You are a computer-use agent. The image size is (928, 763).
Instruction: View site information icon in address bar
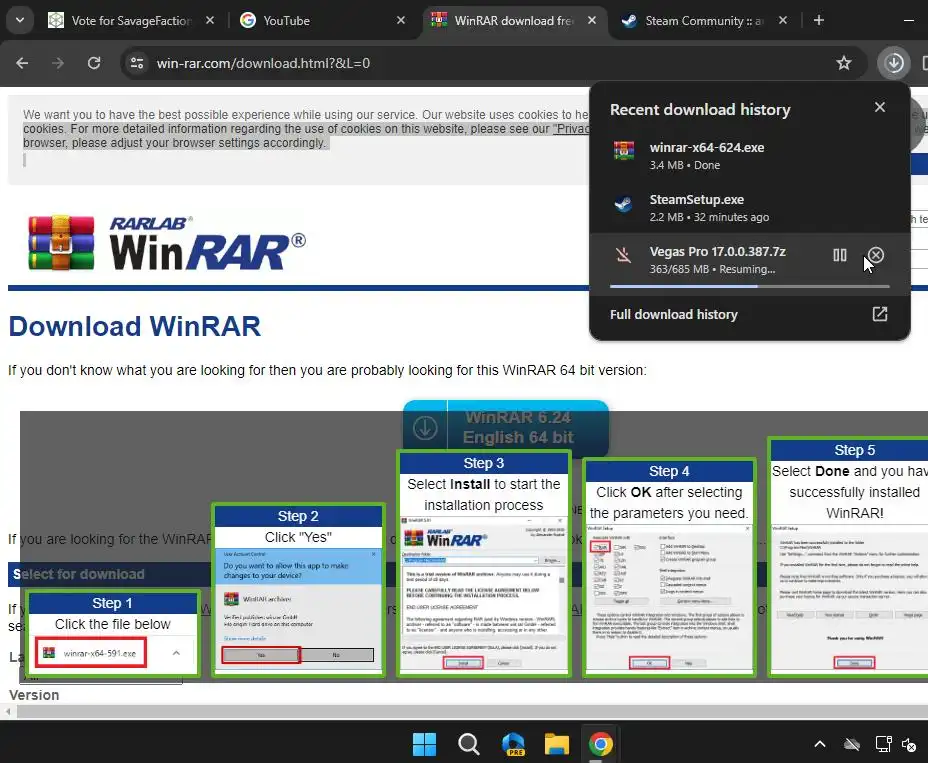(137, 63)
